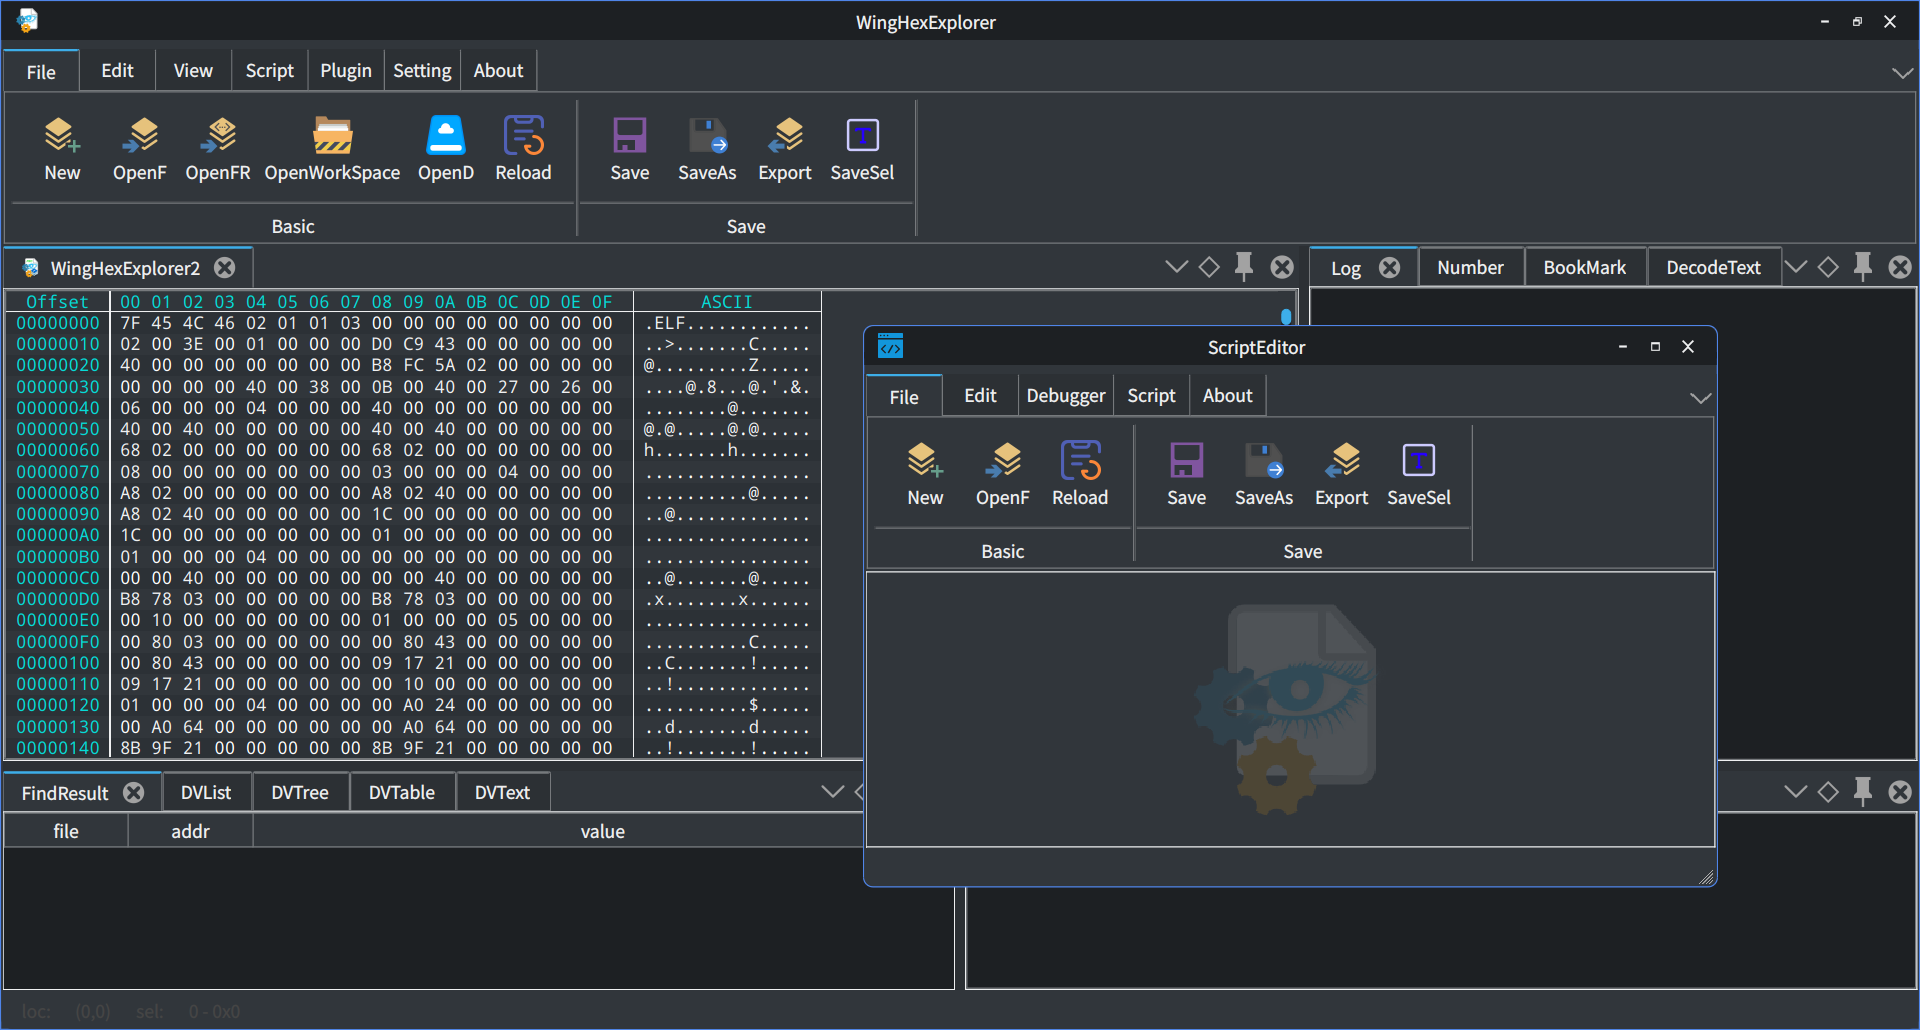Viewport: 1920px width, 1030px height.
Task: Switch to the View ribbon tab
Action: point(193,71)
